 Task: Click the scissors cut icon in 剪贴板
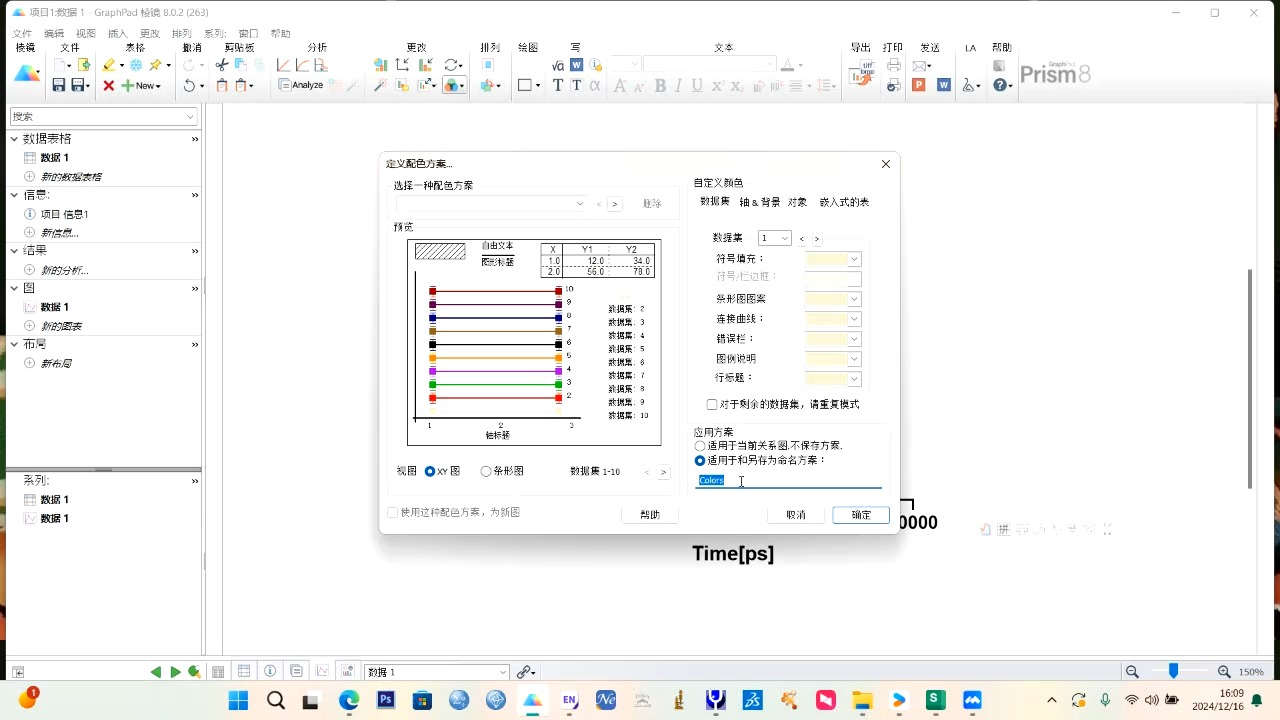(222, 64)
